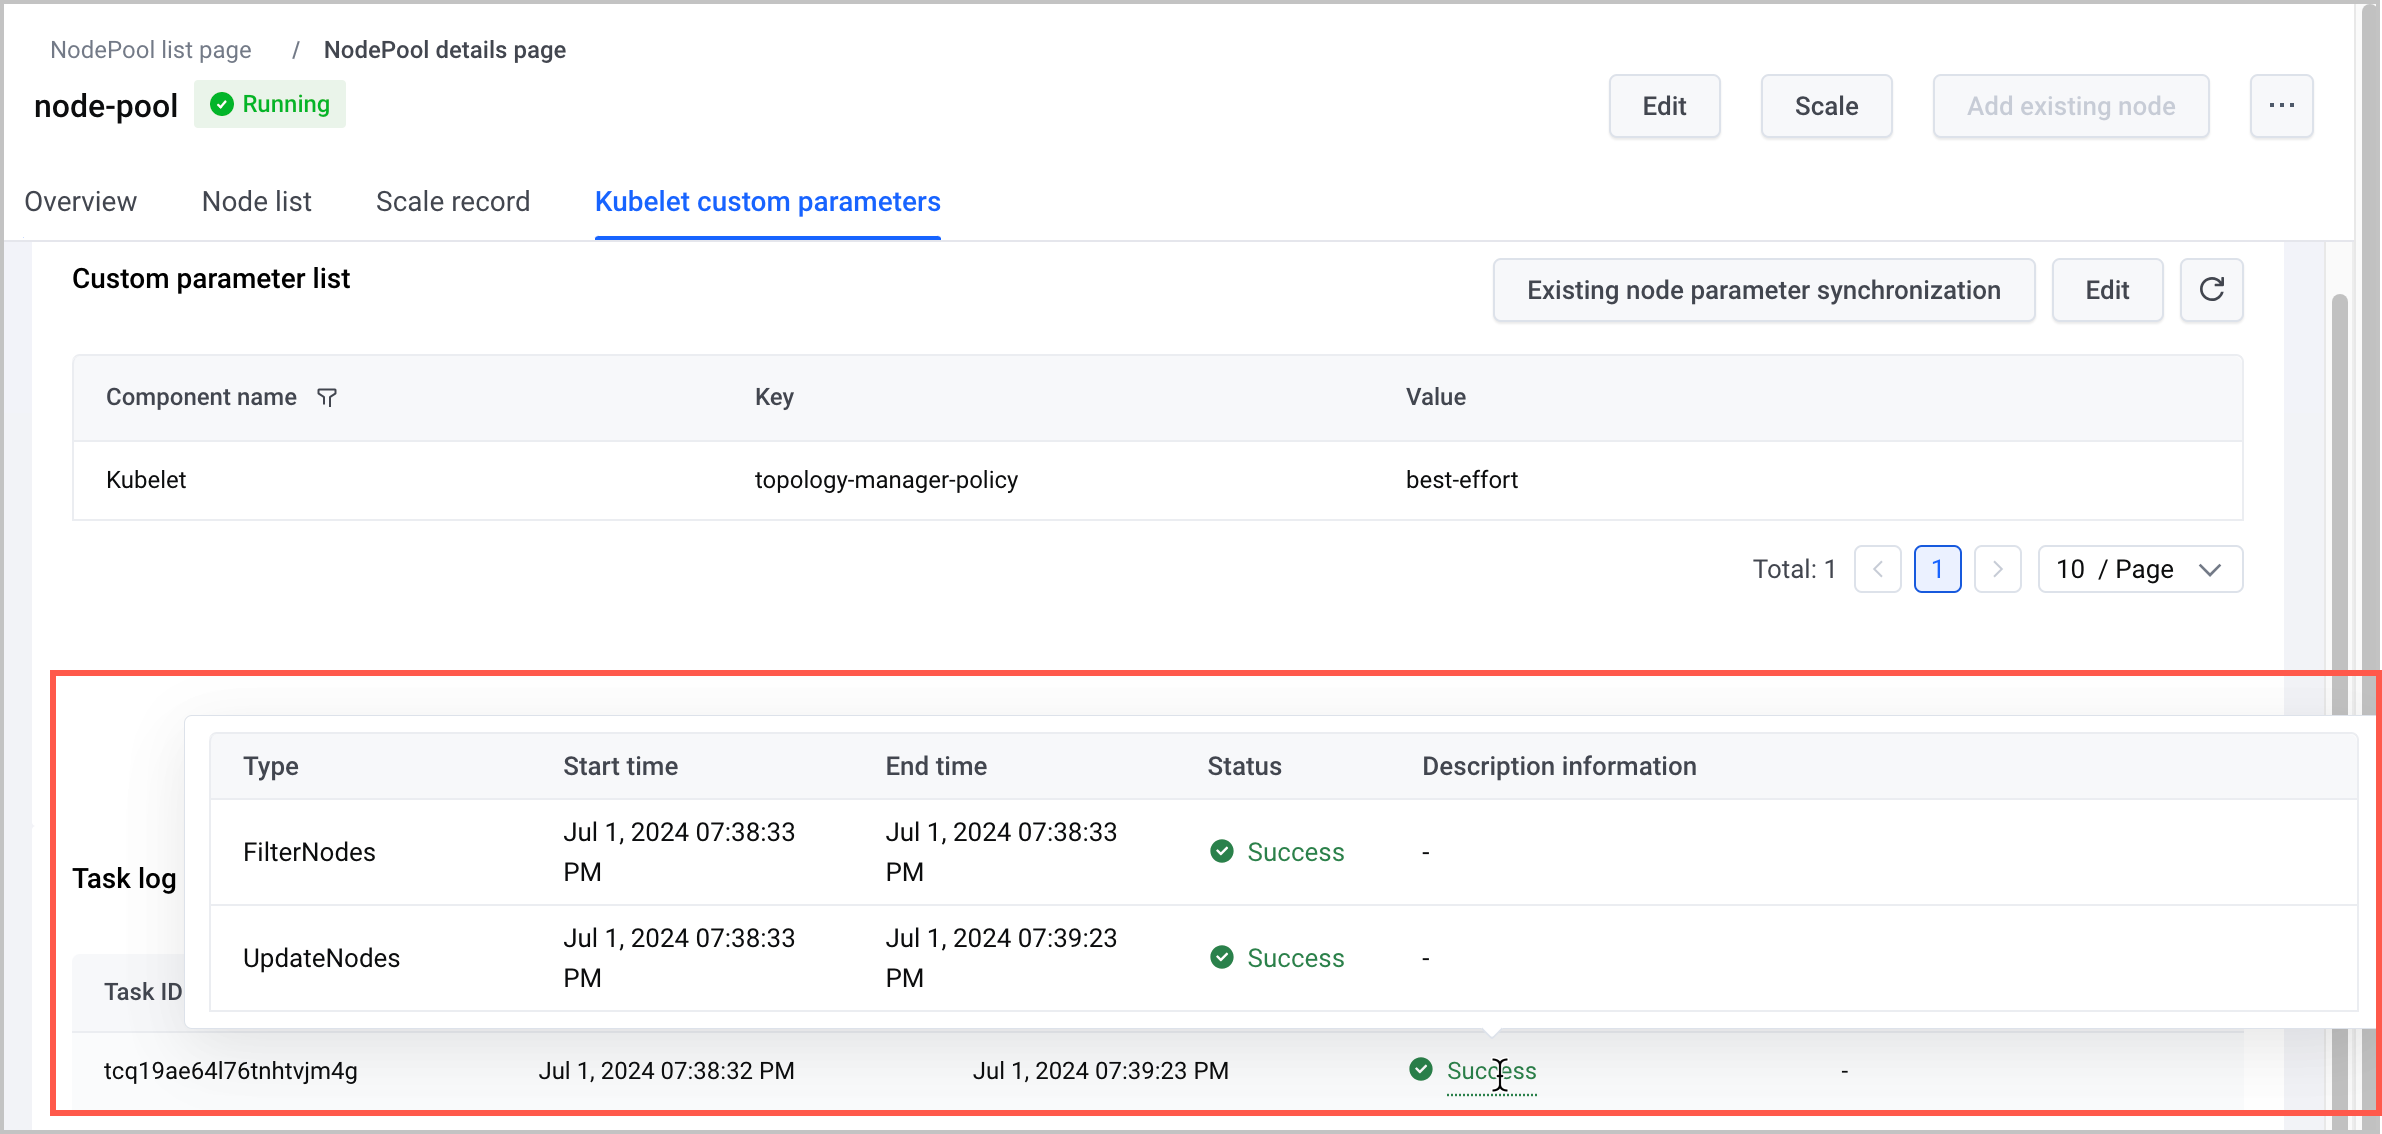Open the Scale record tab
The image size is (2382, 1134).
coord(453,202)
